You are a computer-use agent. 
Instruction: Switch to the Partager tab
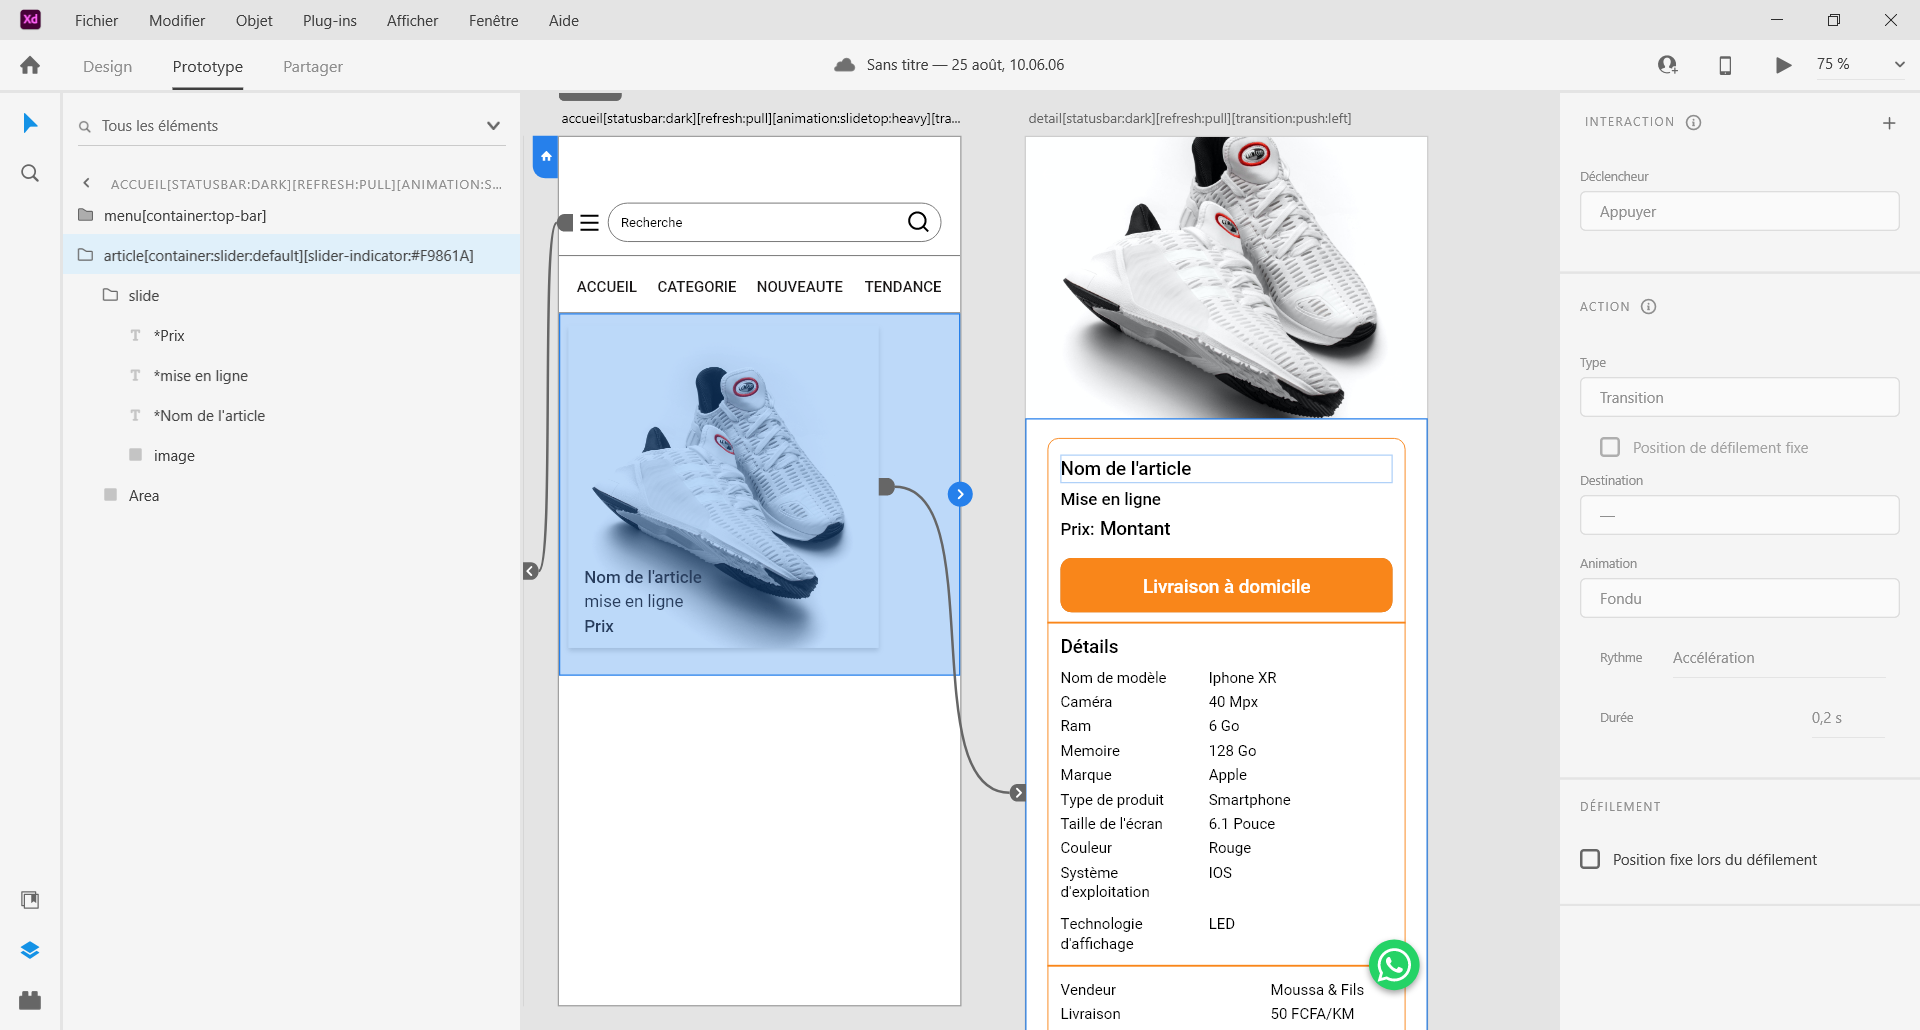[x=313, y=66]
